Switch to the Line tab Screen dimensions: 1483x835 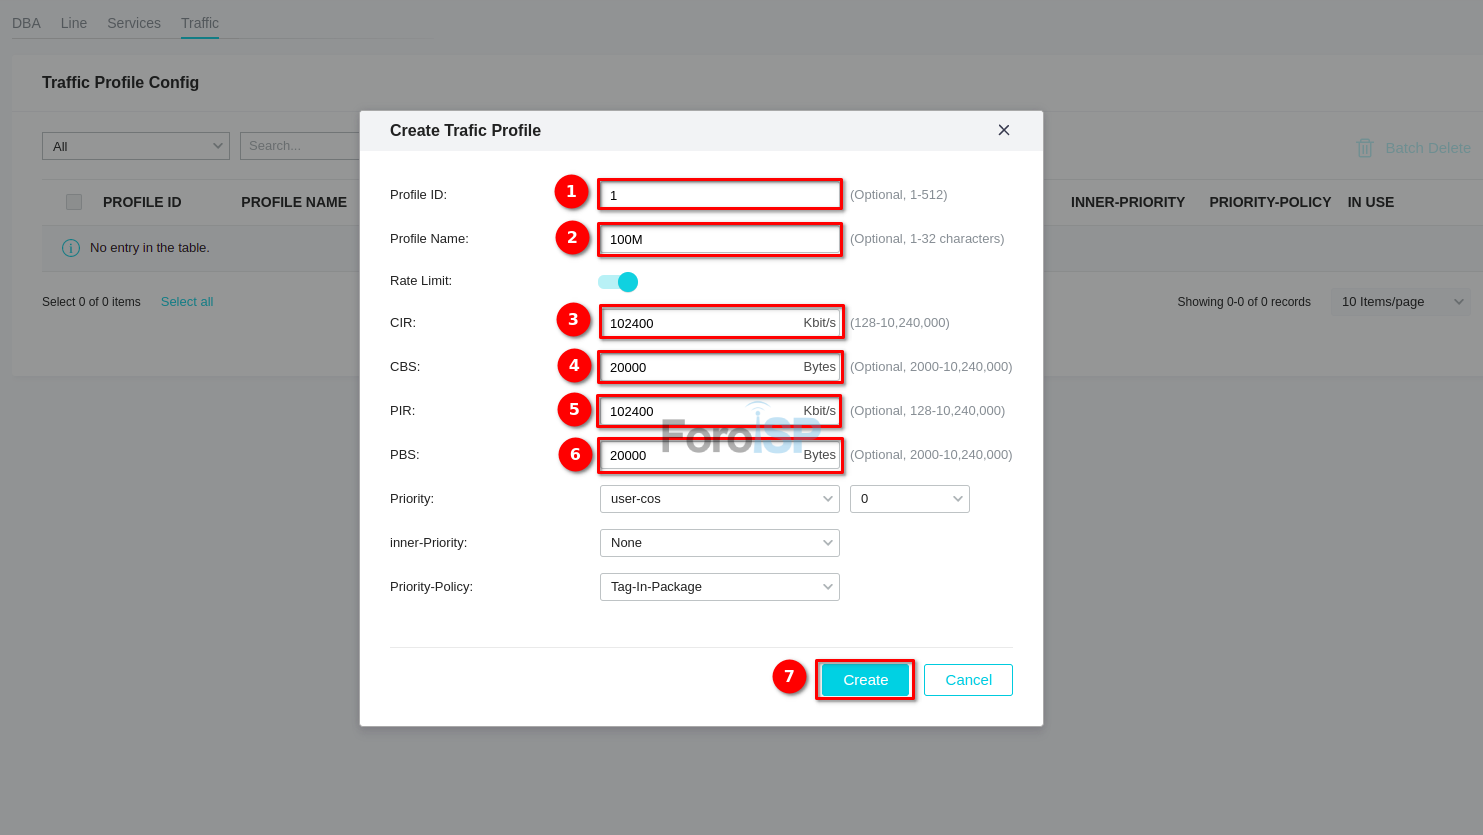tap(74, 23)
